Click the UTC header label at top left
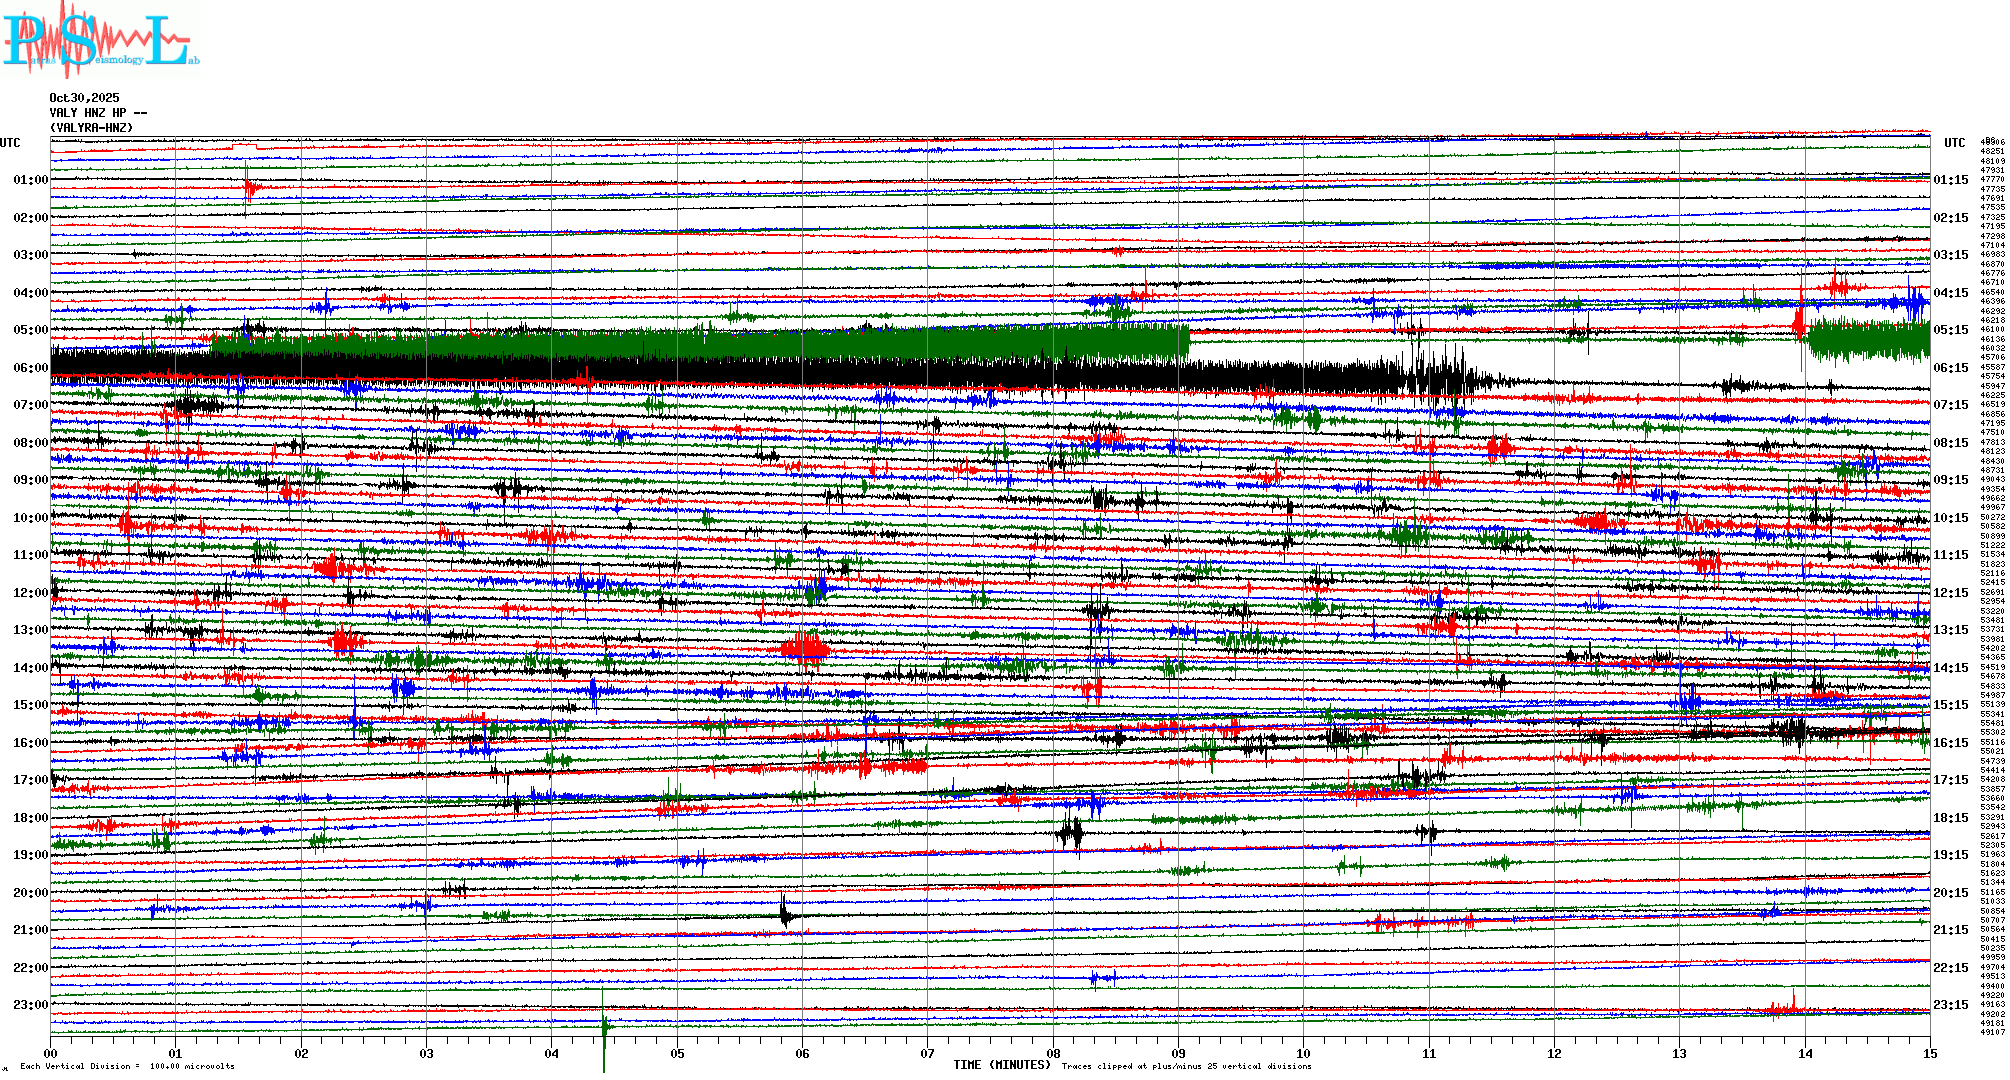Screen dimensions: 2010x1080 (x=10, y=143)
